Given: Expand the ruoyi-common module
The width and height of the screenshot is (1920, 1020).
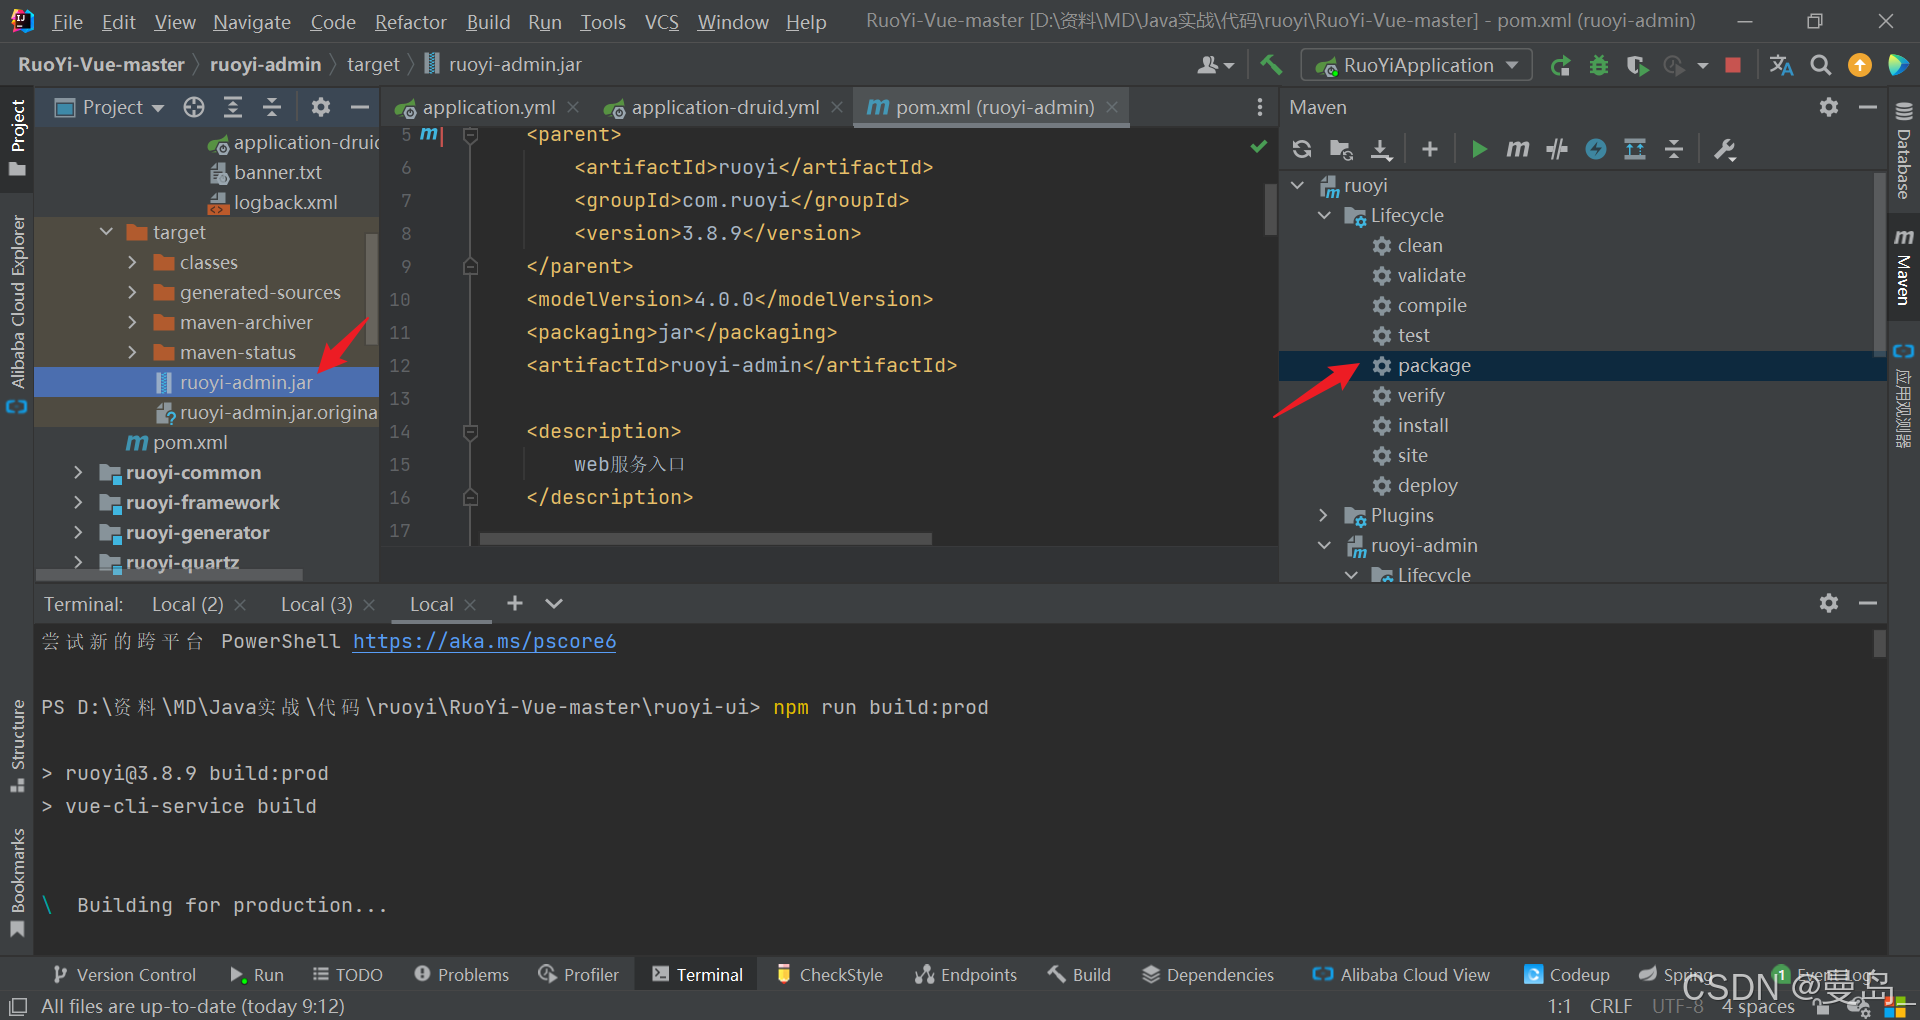Looking at the screenshot, I should coord(78,472).
